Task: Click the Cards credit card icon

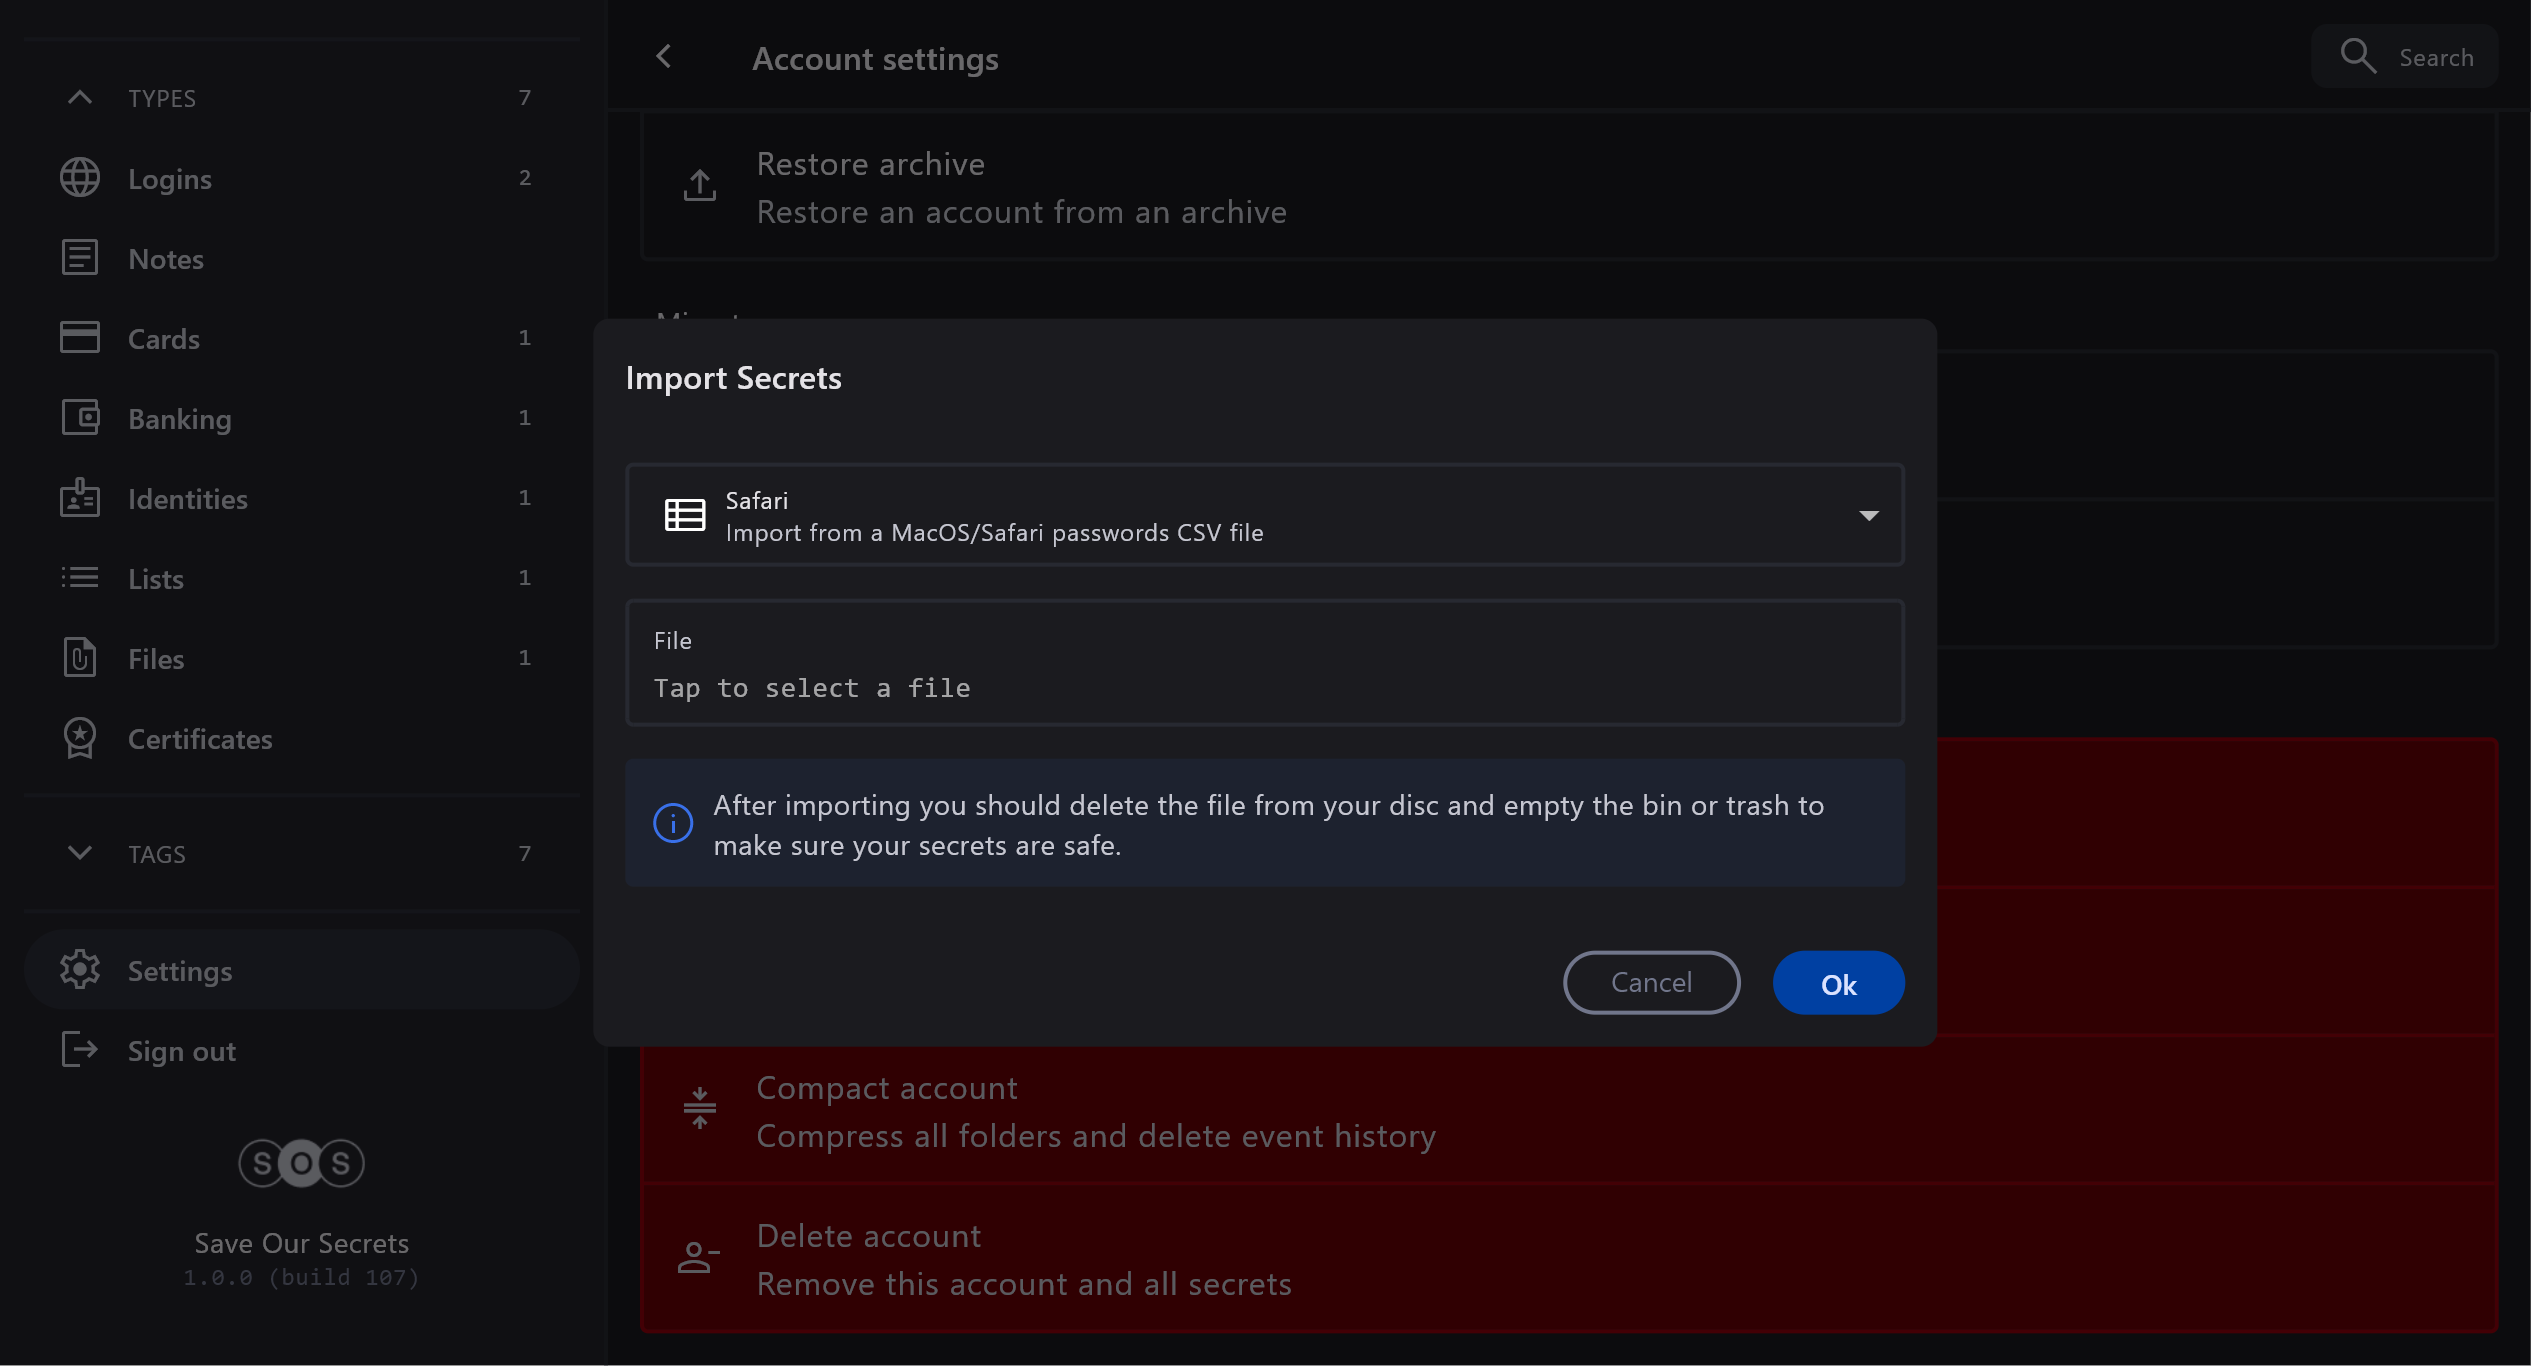Action: coord(80,338)
